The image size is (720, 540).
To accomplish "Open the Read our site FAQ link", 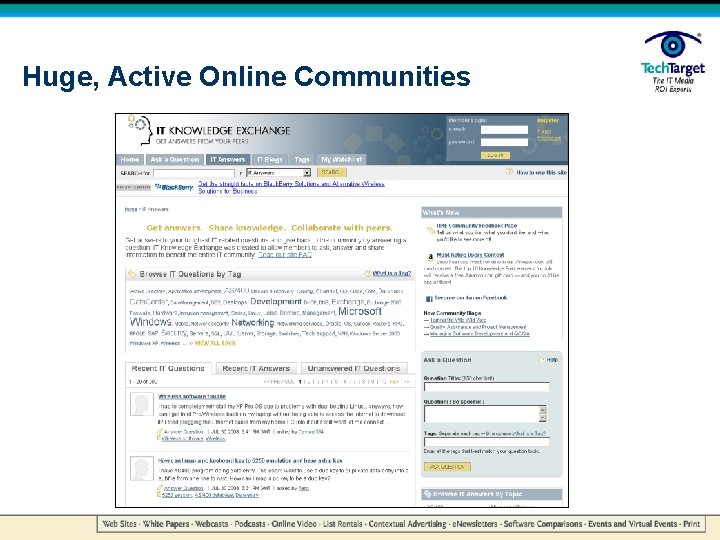I will click(285, 255).
